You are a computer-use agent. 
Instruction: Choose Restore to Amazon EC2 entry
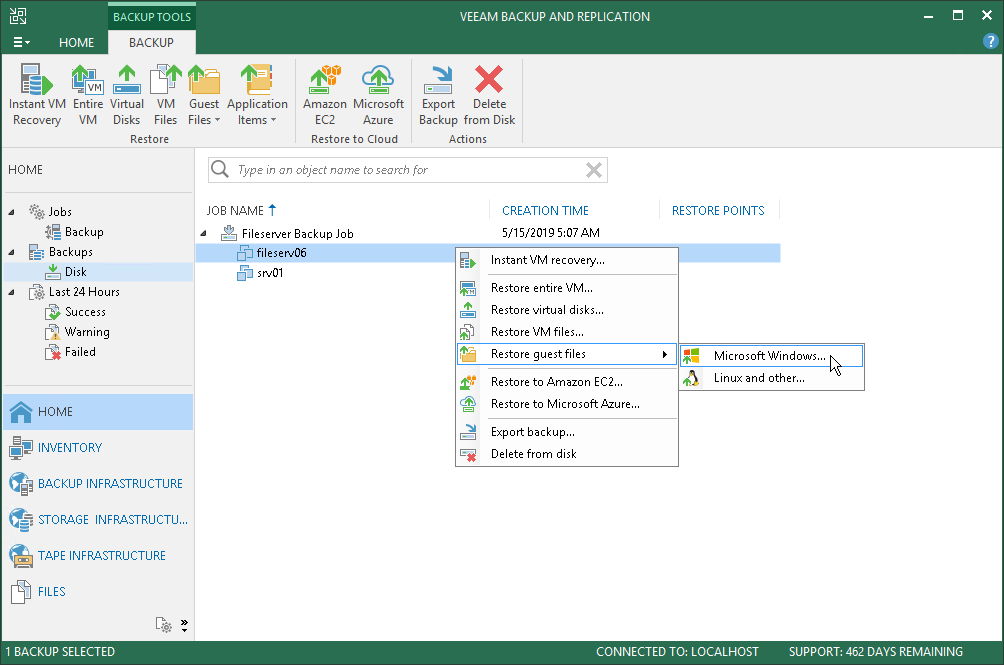[567, 382]
